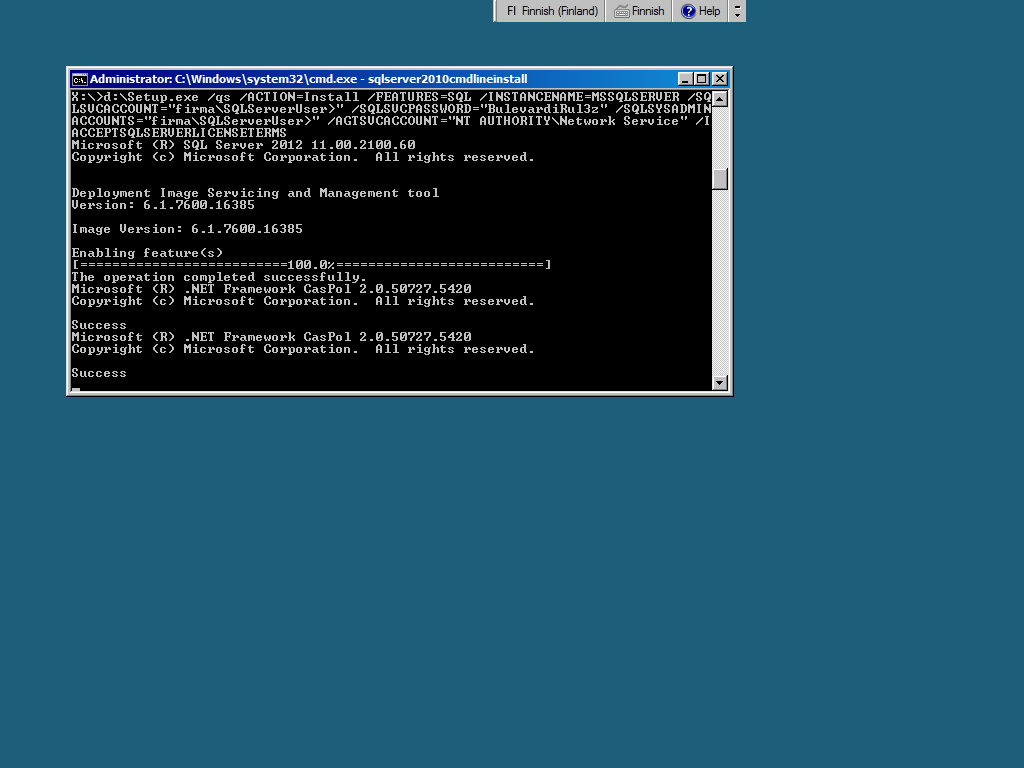
Task: Open the Help icon in language bar
Action: pos(689,11)
